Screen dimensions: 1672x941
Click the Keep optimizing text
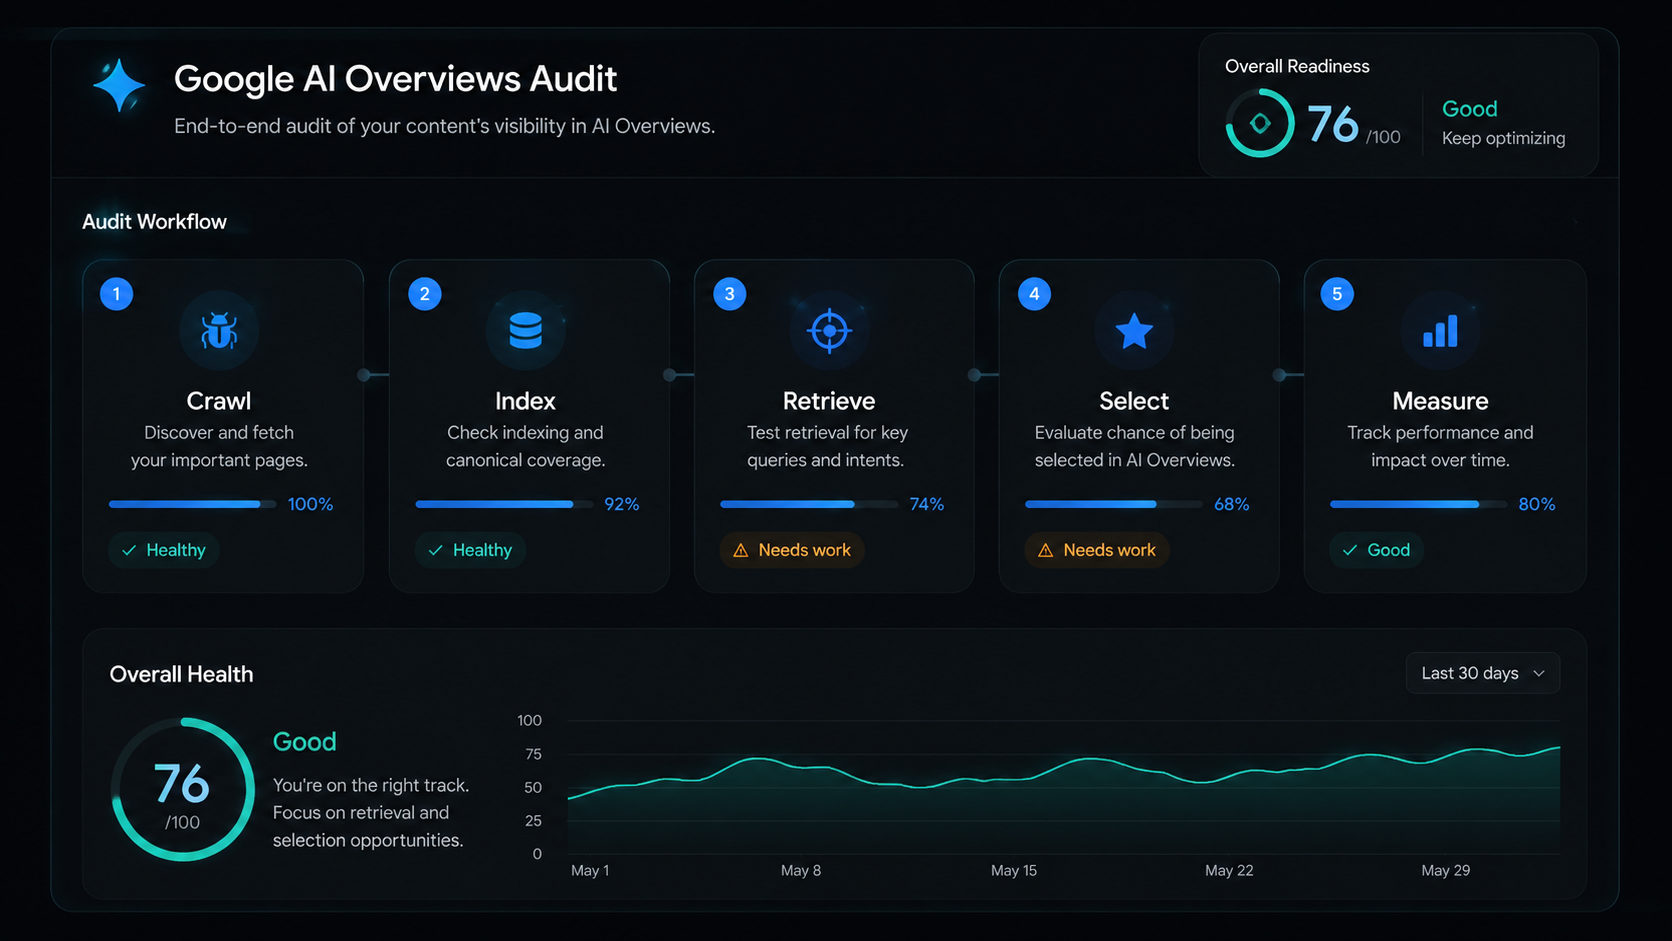tap(1503, 138)
